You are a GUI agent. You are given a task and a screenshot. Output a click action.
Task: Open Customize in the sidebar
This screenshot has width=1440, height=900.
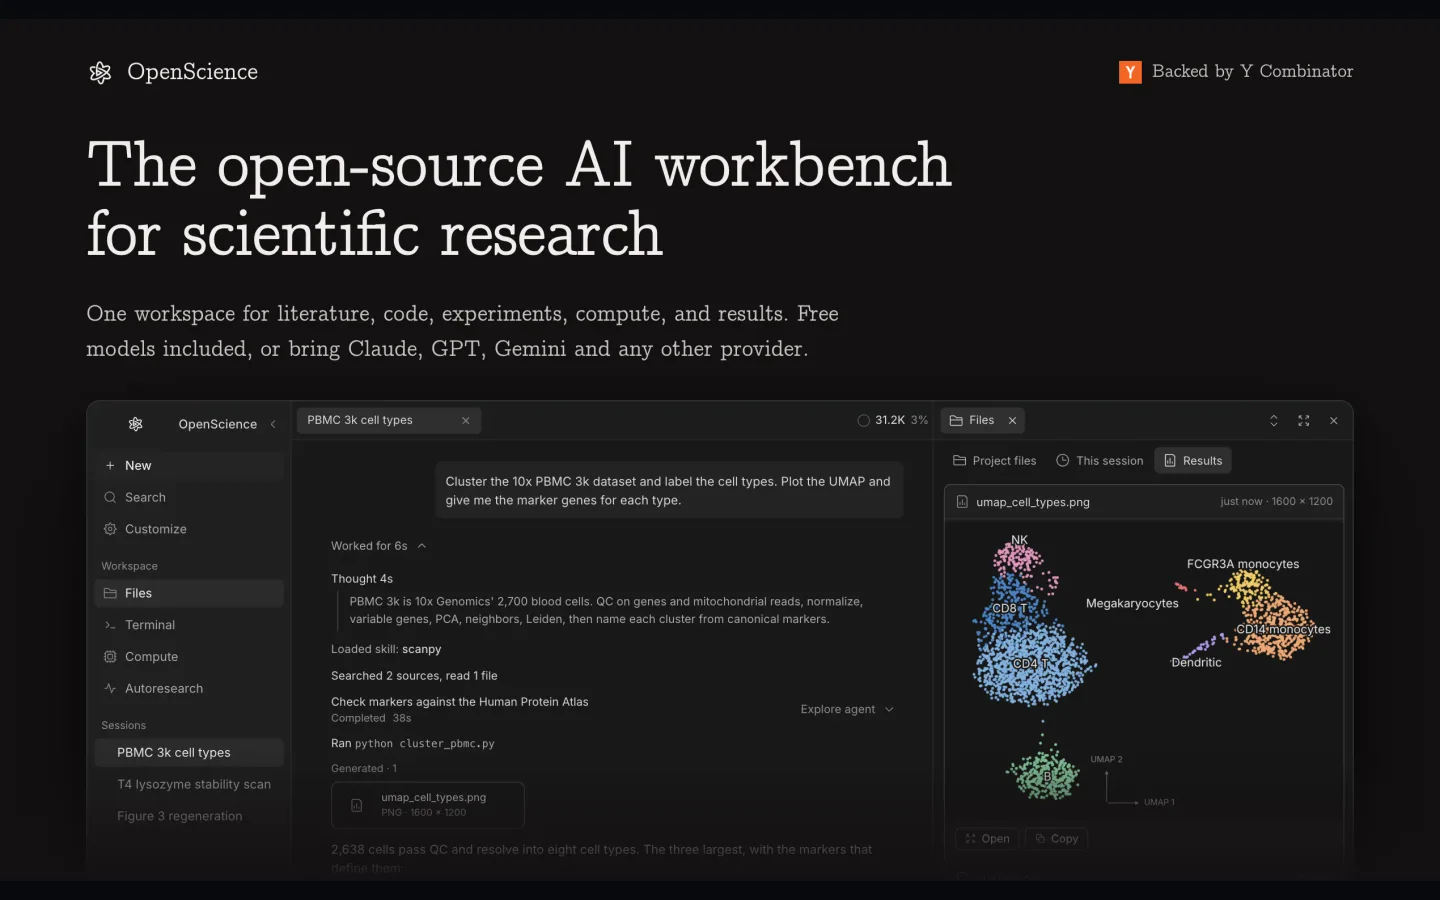[x=189, y=530]
